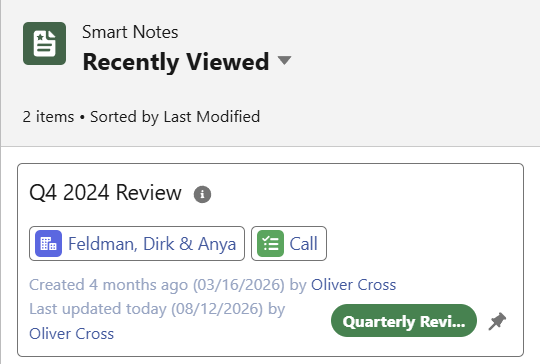Click the green task checklist icon
The image size is (540, 364).
coord(270,243)
